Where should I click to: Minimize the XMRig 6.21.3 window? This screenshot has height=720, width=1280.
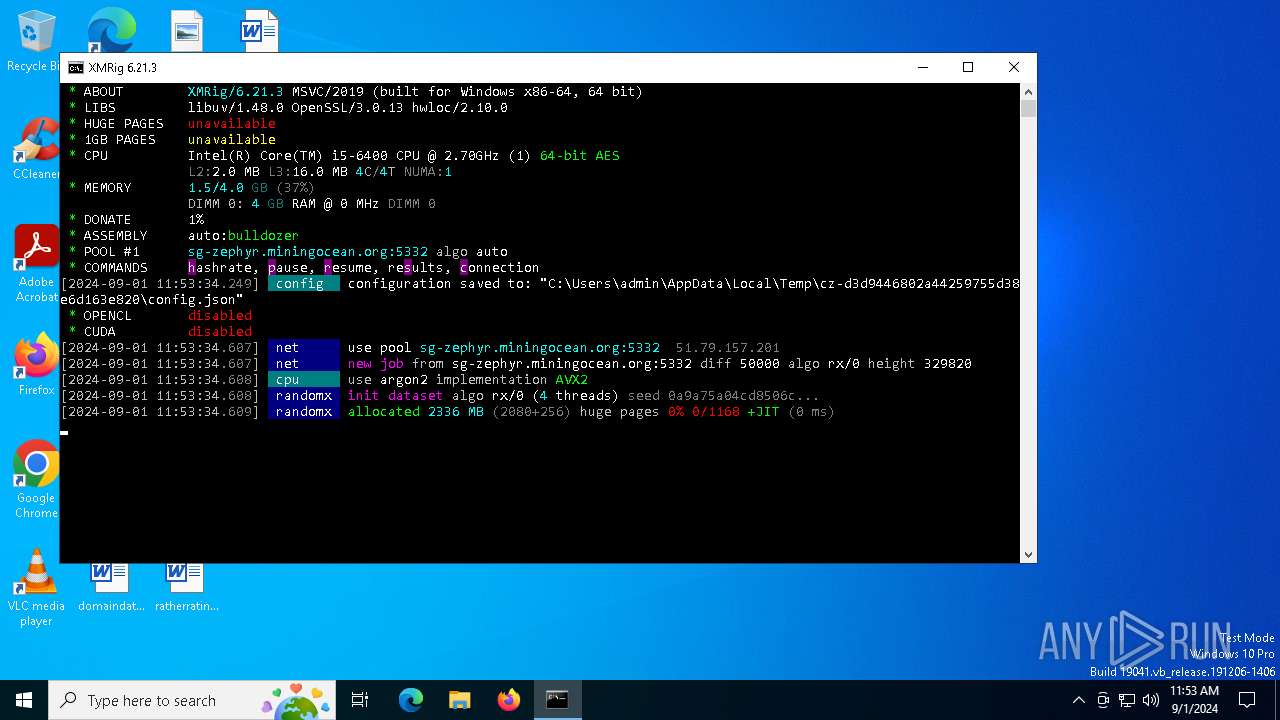(921, 67)
